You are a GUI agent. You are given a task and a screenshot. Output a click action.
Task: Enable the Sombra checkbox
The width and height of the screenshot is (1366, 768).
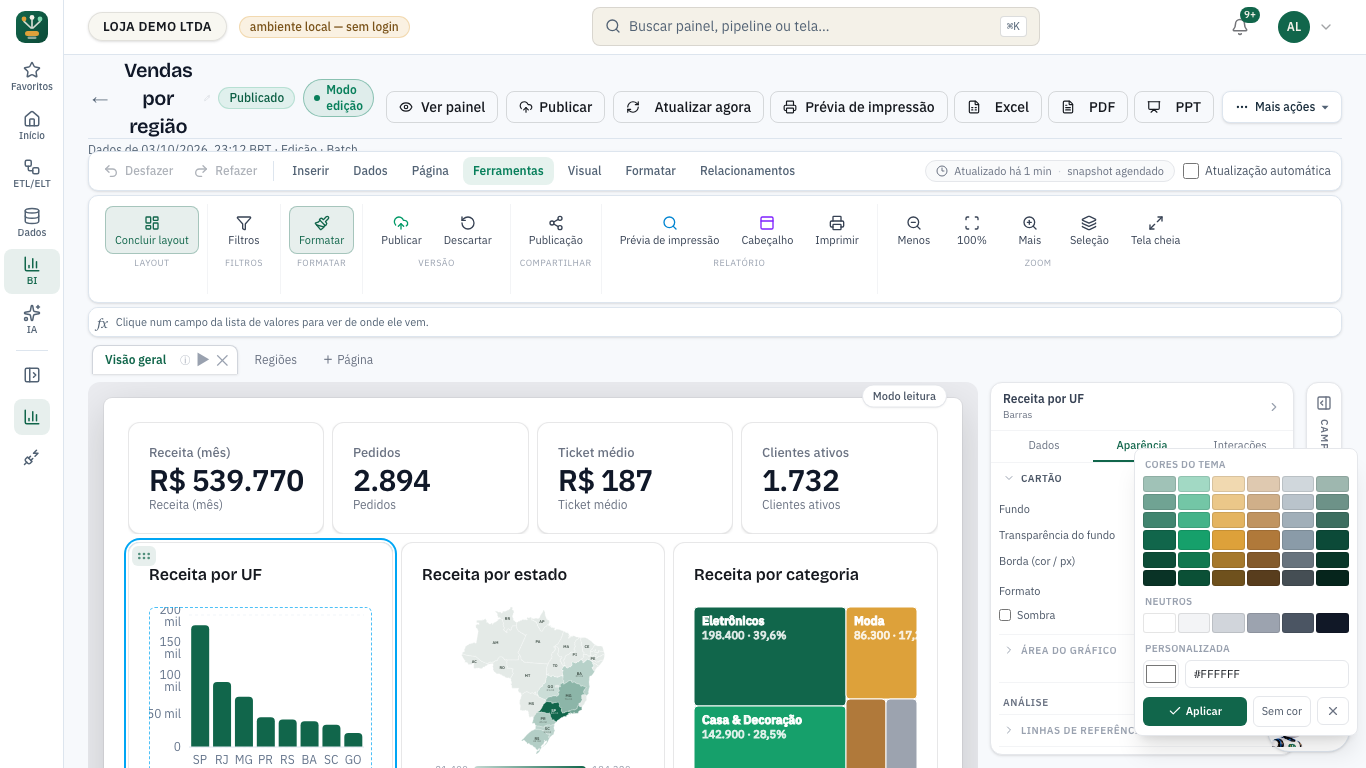pyautogui.click(x=1005, y=615)
